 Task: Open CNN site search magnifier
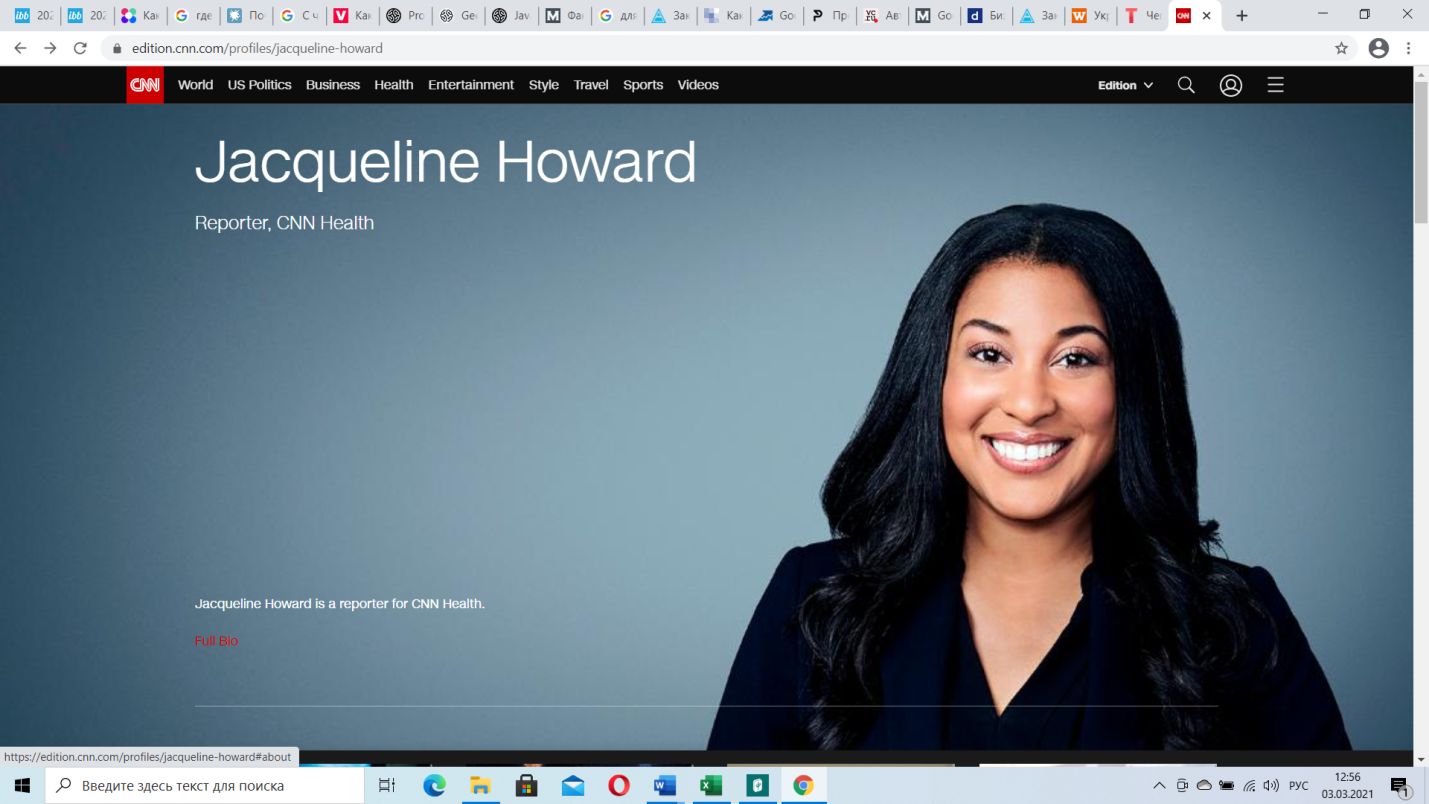click(x=1186, y=85)
